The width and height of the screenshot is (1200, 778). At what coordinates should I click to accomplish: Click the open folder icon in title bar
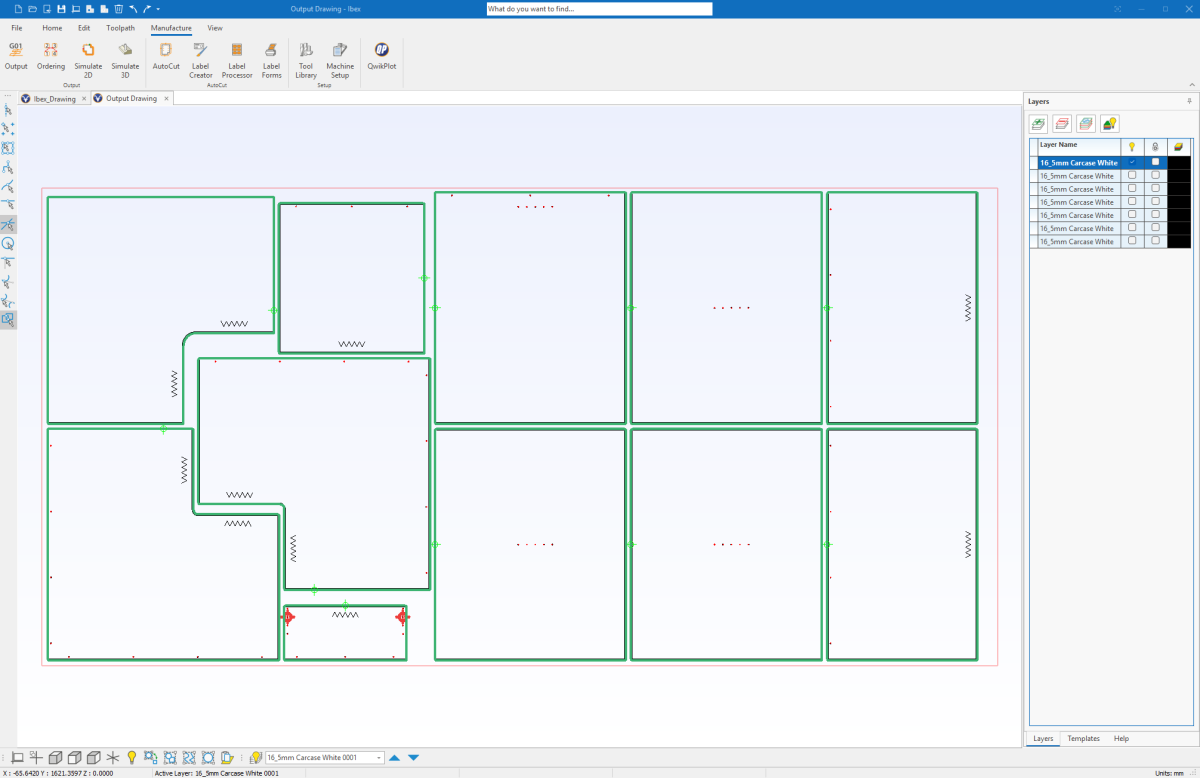coord(32,8)
